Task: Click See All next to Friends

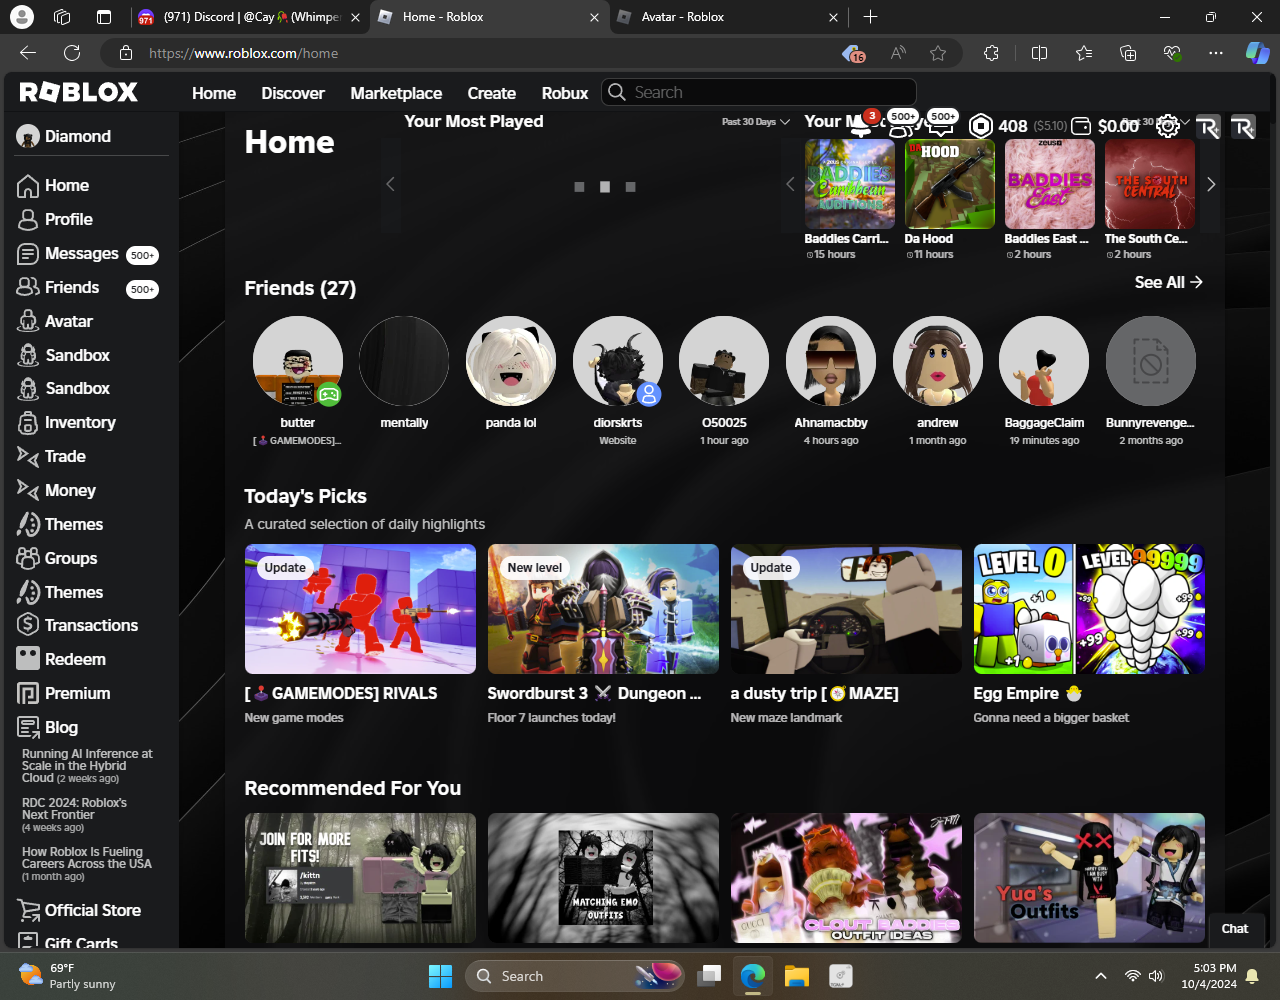Action: click(1169, 283)
